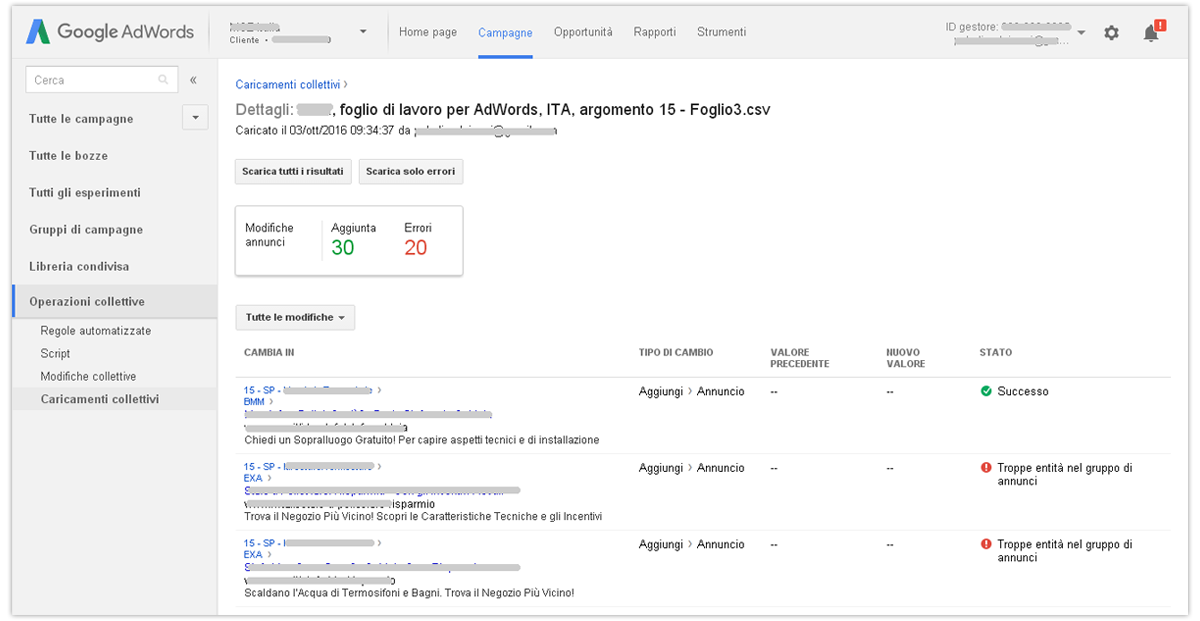
Task: Open Regole automatizzate
Action: (96, 331)
